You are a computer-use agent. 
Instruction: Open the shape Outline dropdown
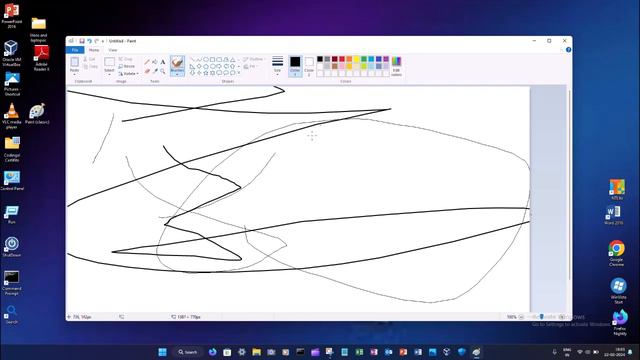[254, 59]
